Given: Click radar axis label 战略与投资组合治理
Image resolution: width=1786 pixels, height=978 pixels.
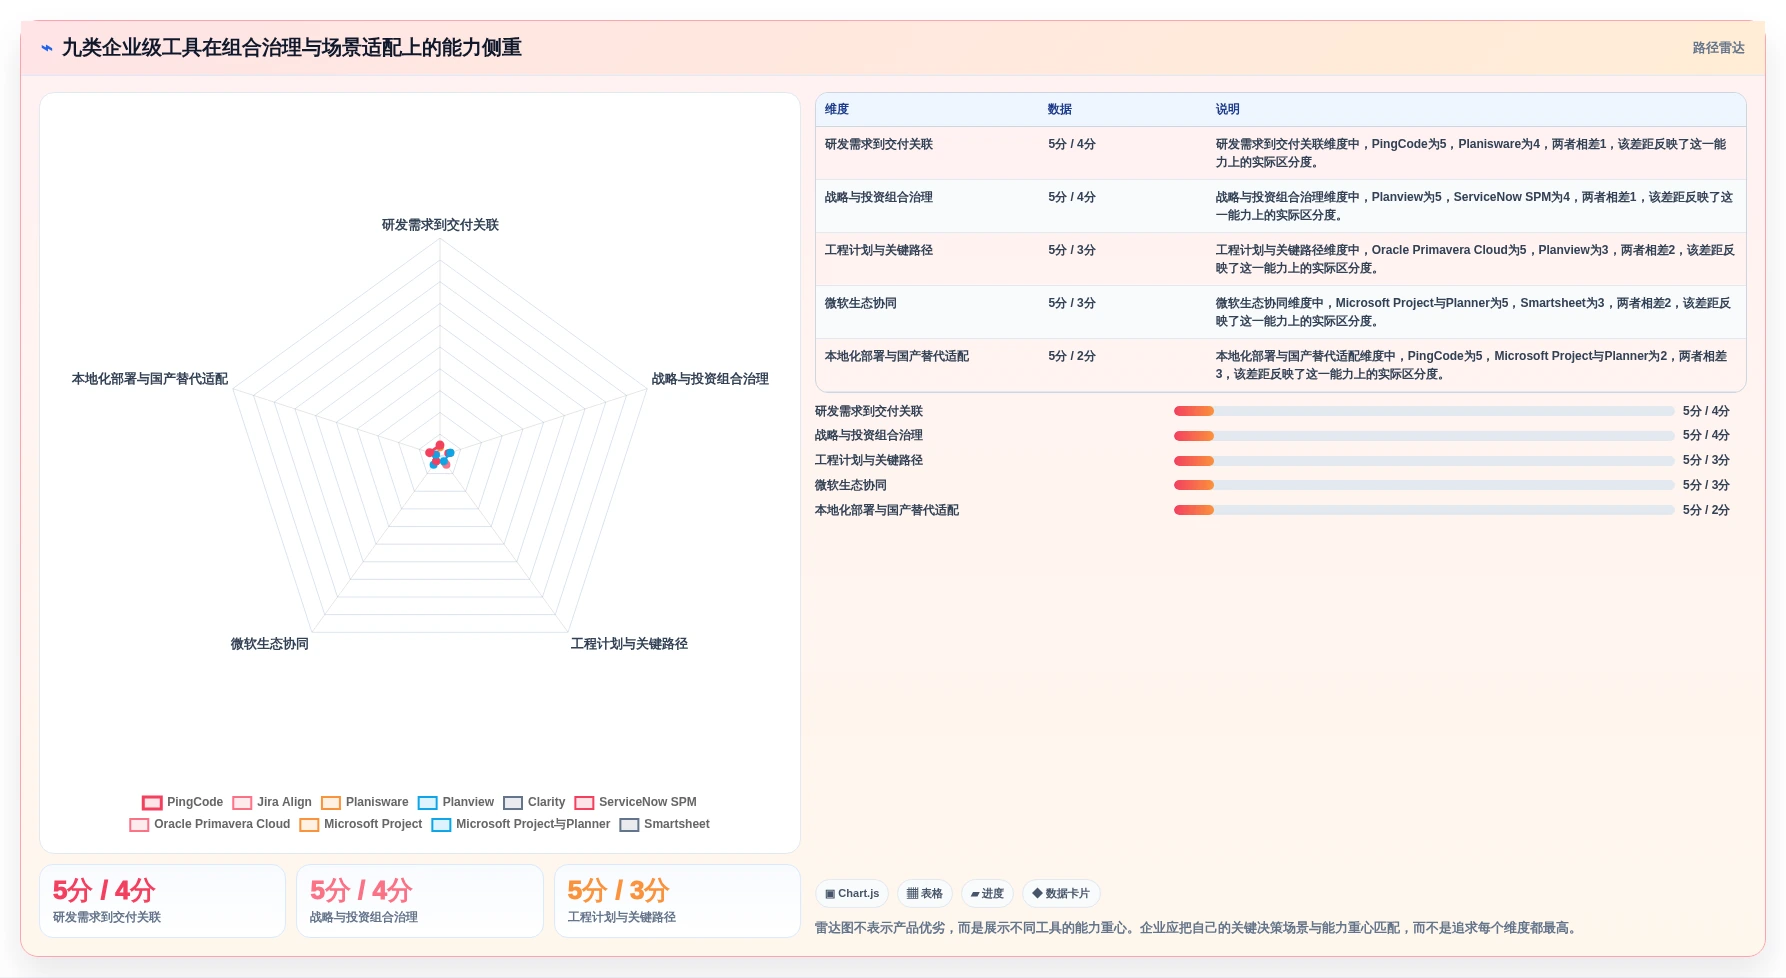Looking at the screenshot, I should coord(710,379).
